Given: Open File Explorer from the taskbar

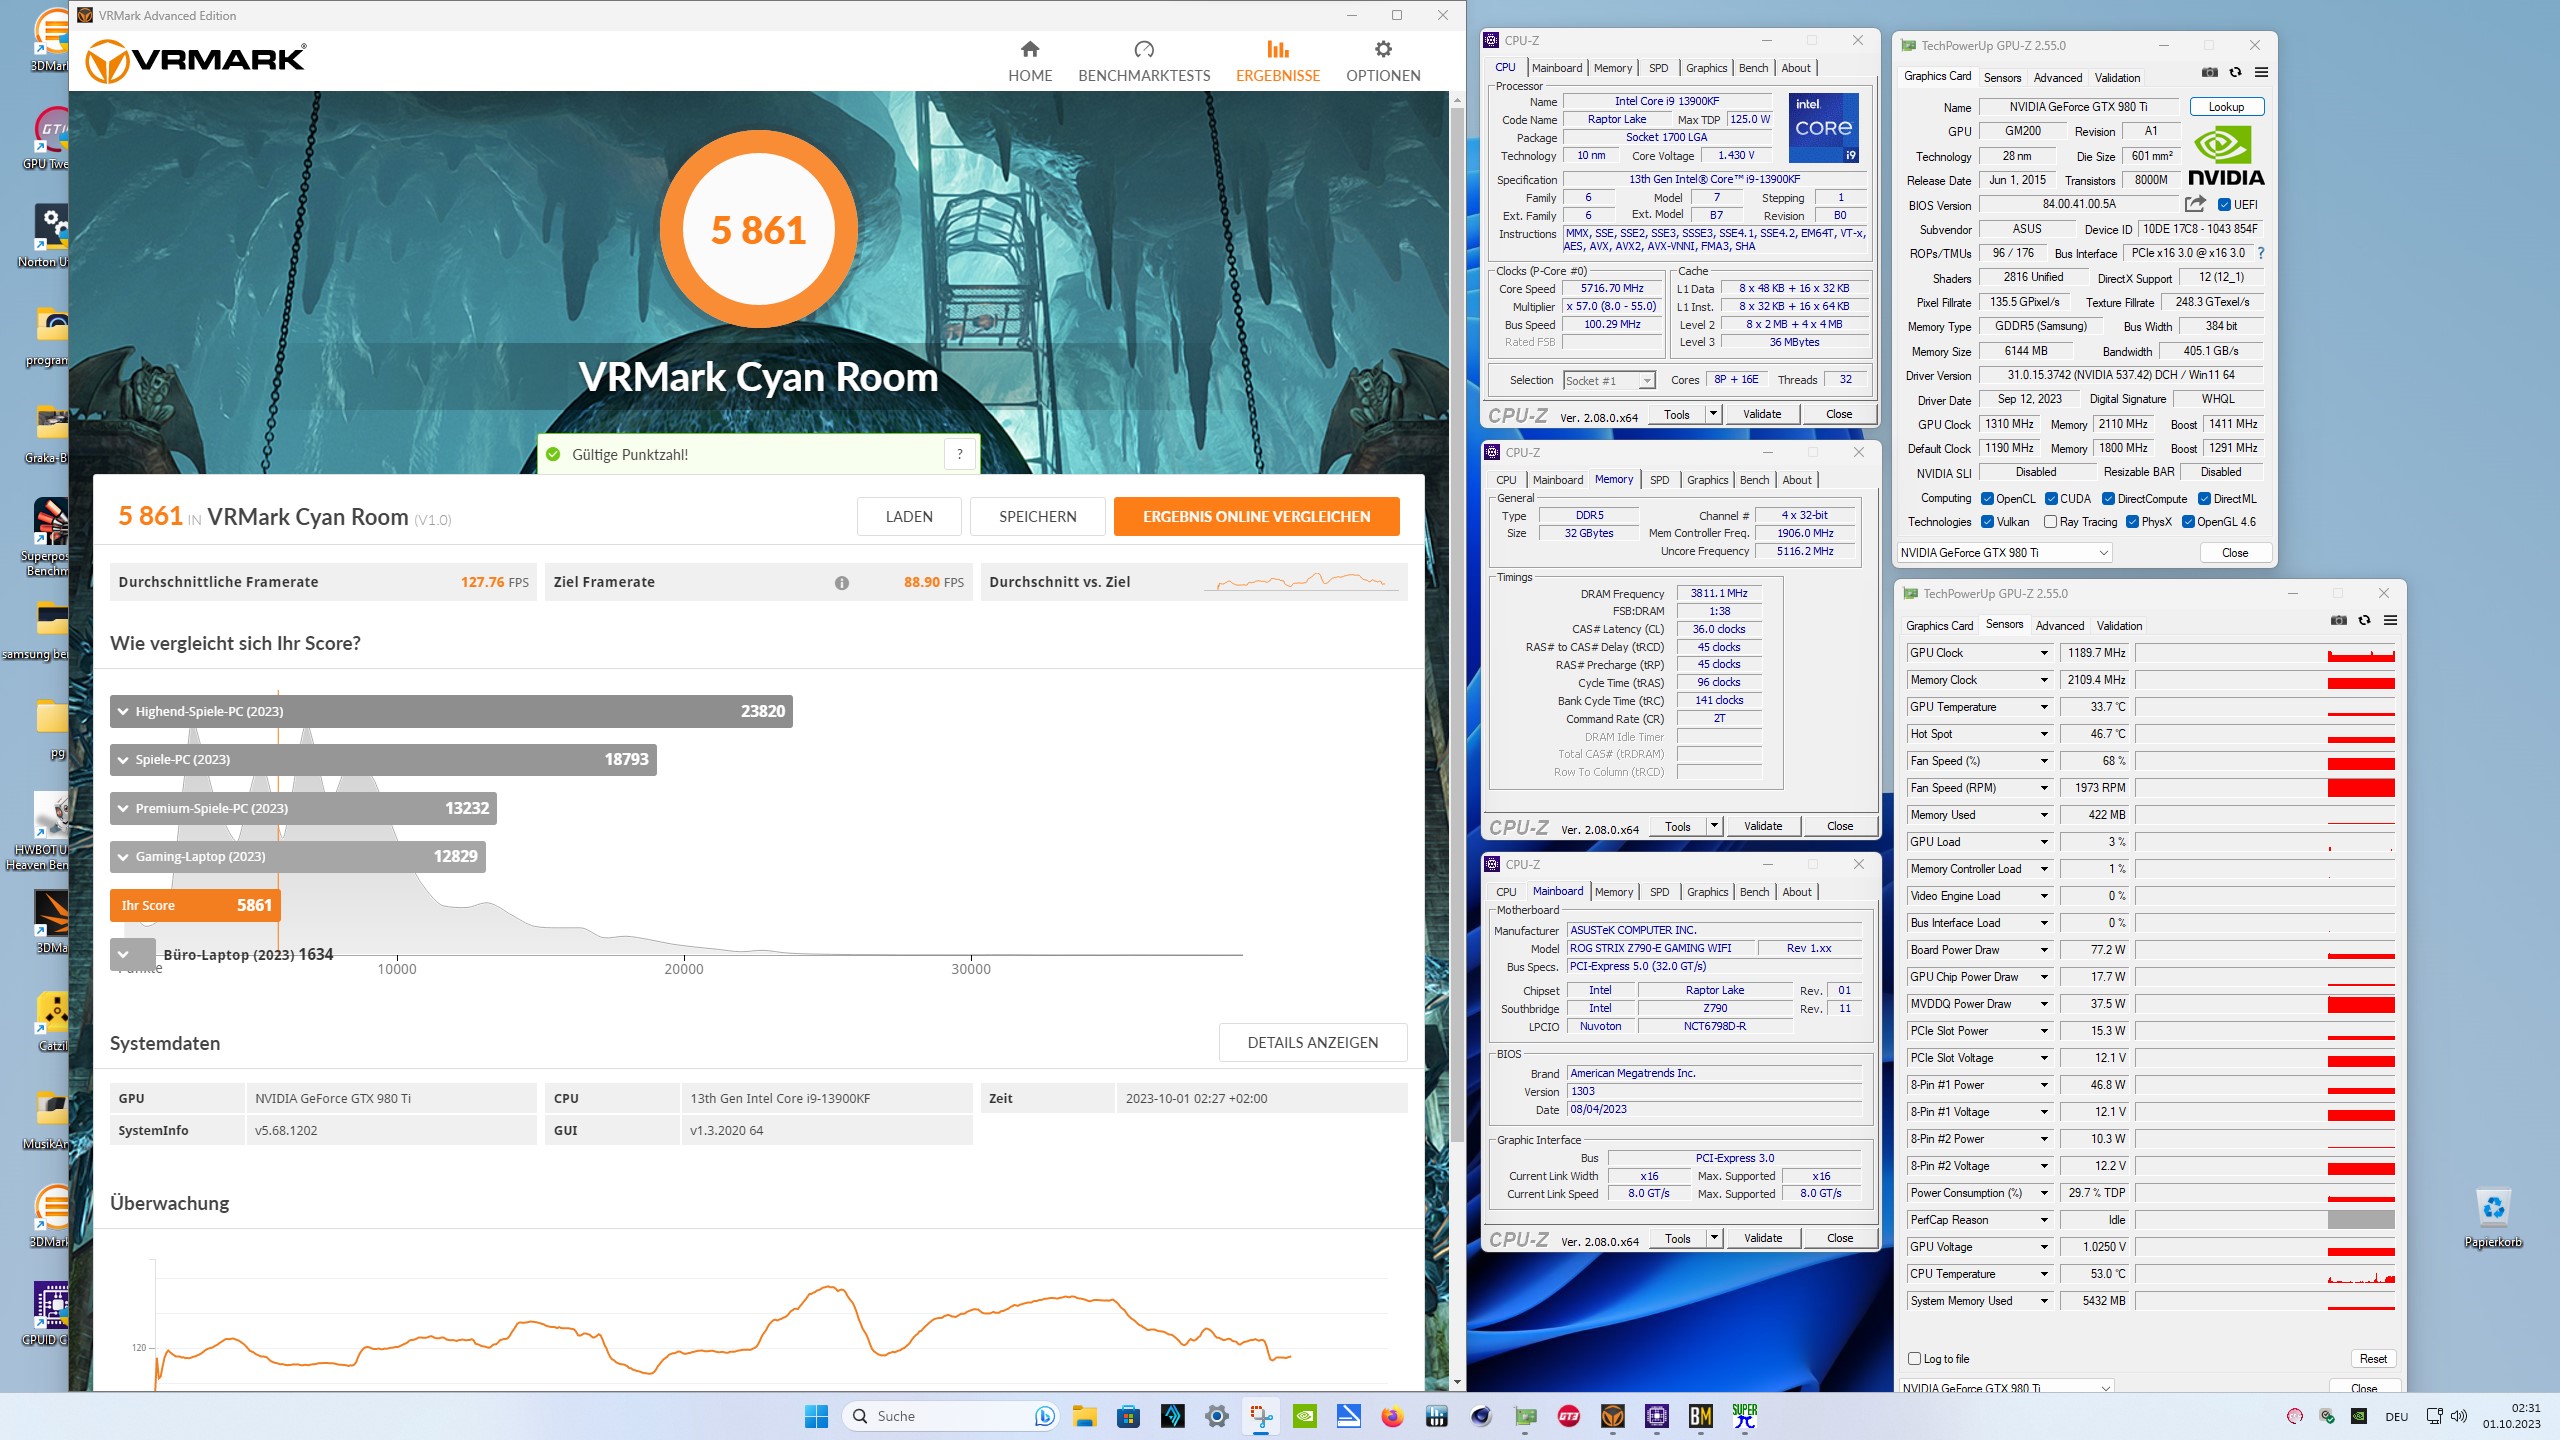Looking at the screenshot, I should (x=1084, y=1416).
